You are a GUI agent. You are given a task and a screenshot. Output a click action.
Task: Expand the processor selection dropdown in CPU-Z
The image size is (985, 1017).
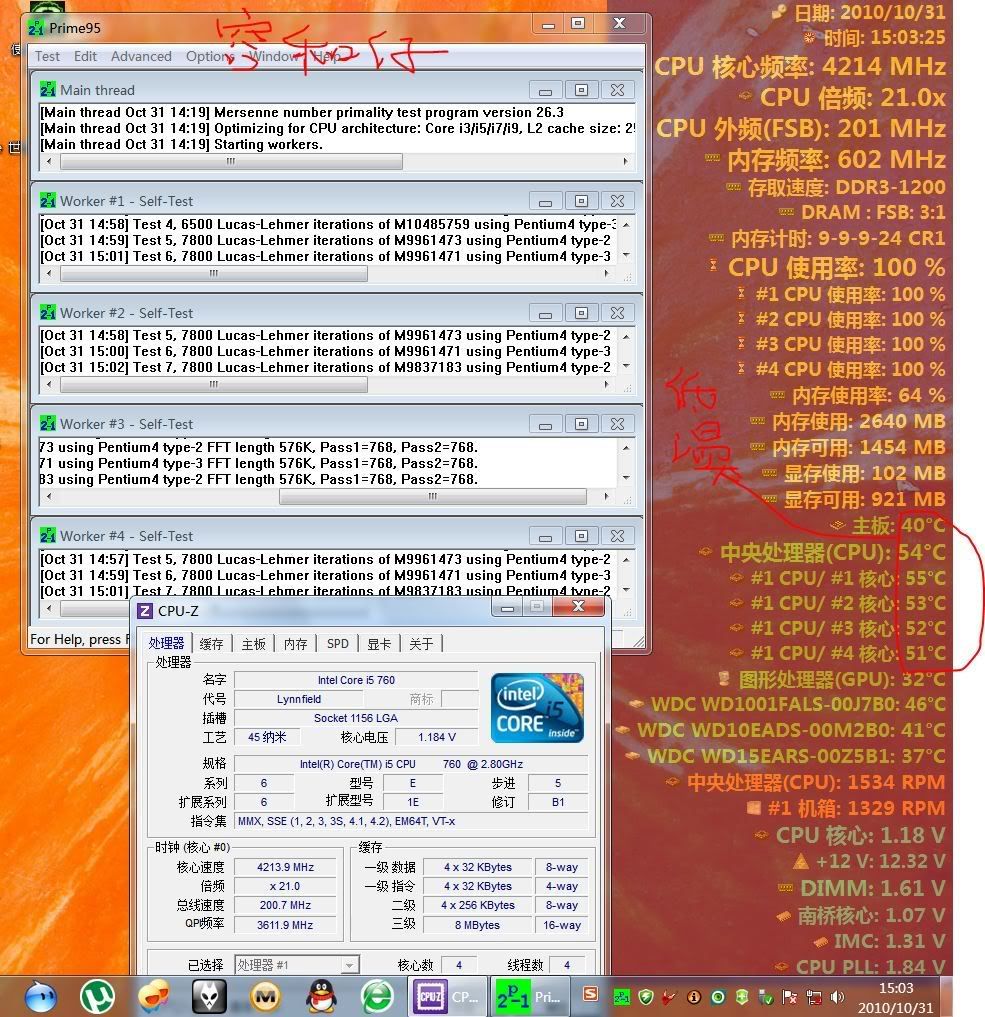349,965
